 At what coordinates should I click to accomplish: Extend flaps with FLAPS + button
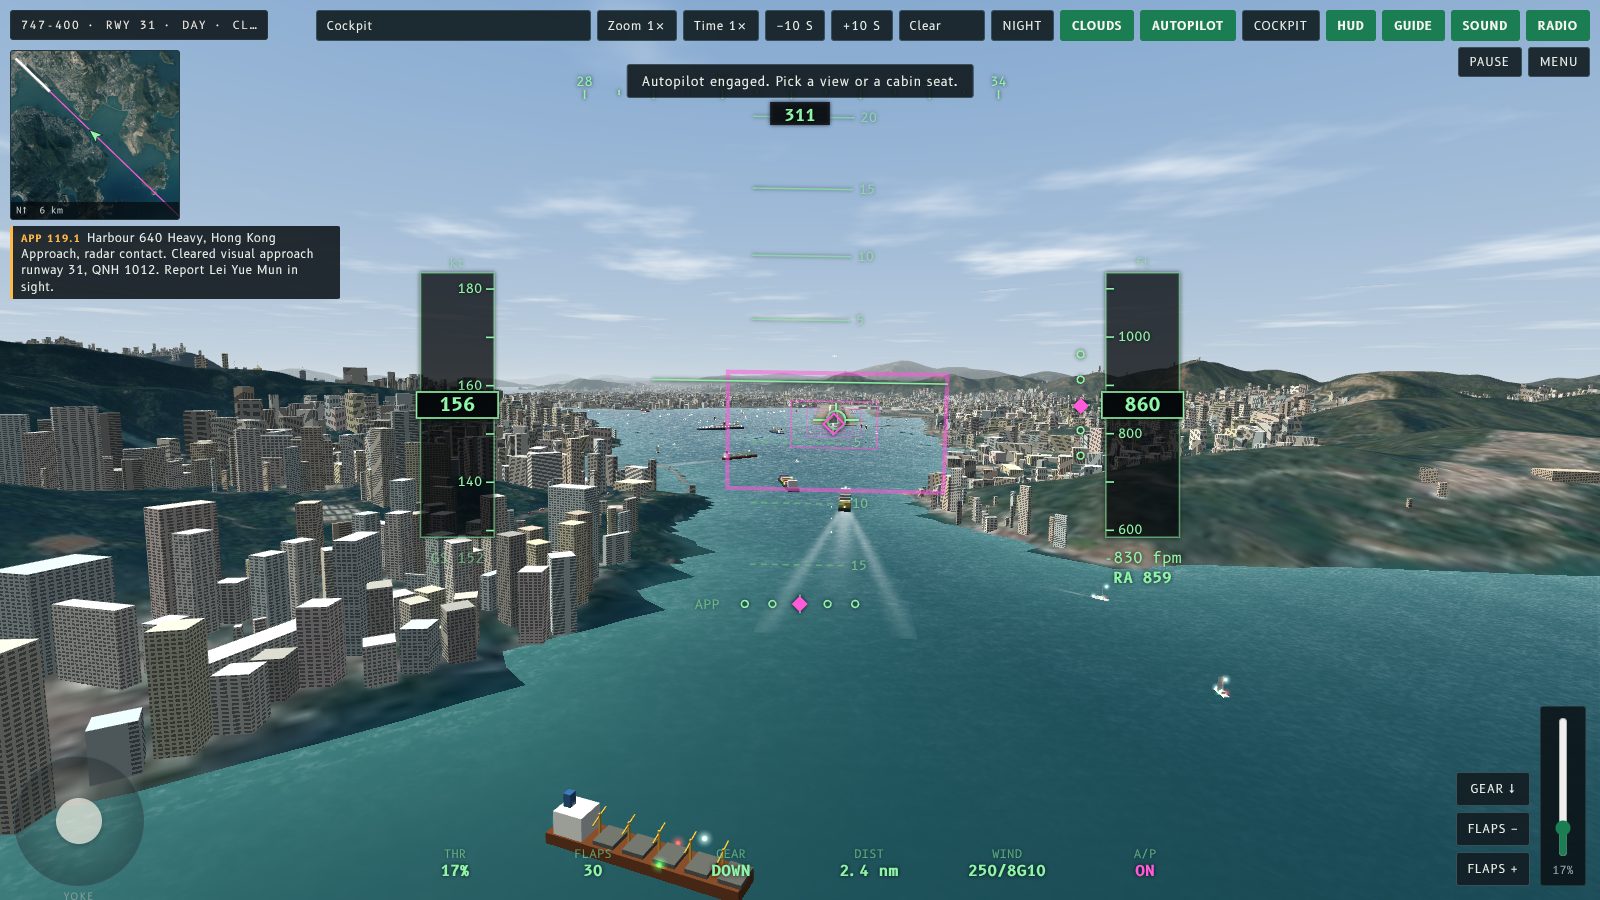[1493, 868]
